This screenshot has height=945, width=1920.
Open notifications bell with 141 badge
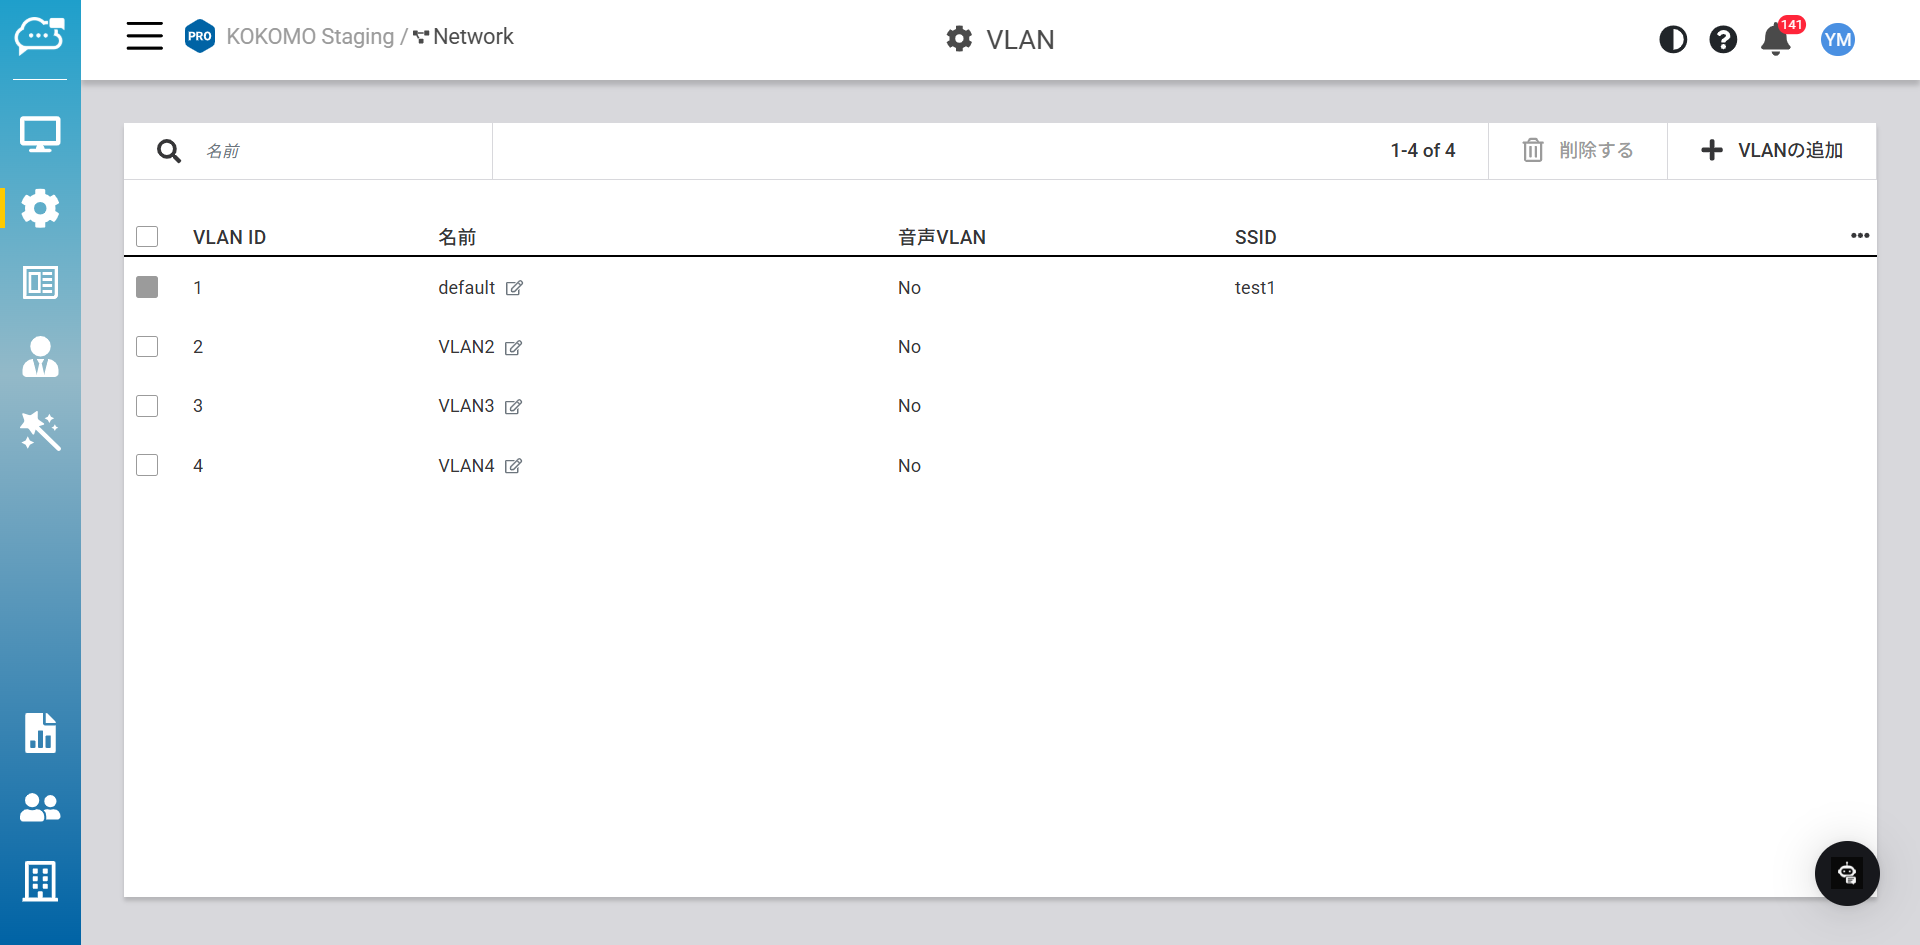coord(1776,40)
